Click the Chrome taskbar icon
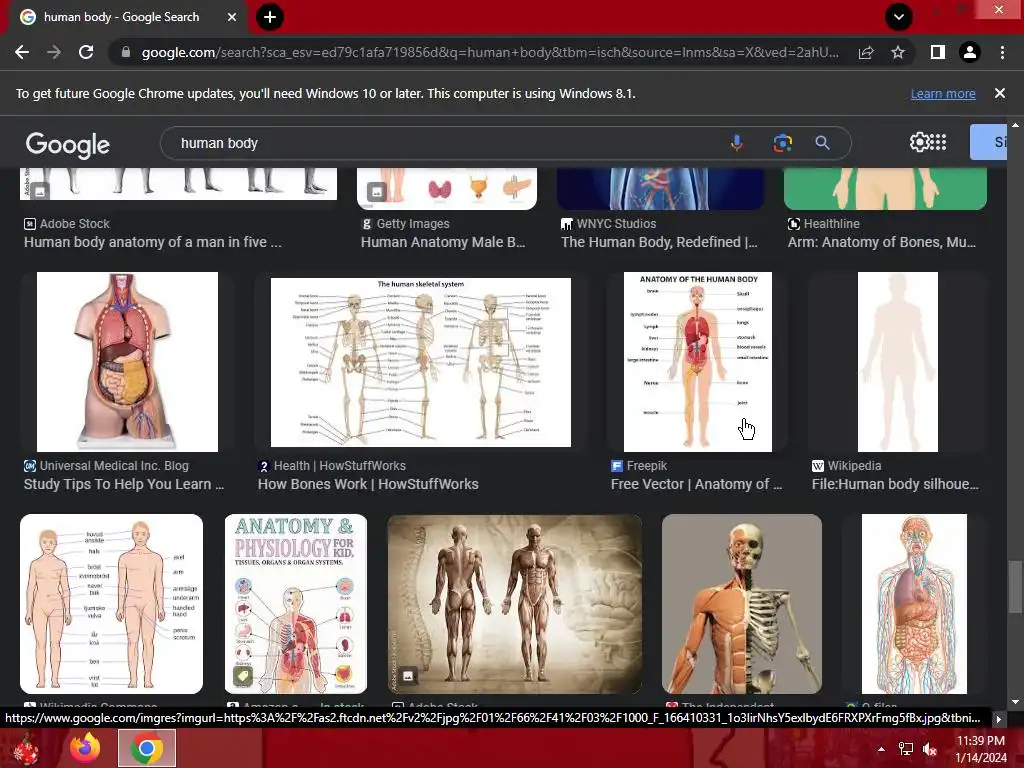1024x768 pixels. point(147,748)
